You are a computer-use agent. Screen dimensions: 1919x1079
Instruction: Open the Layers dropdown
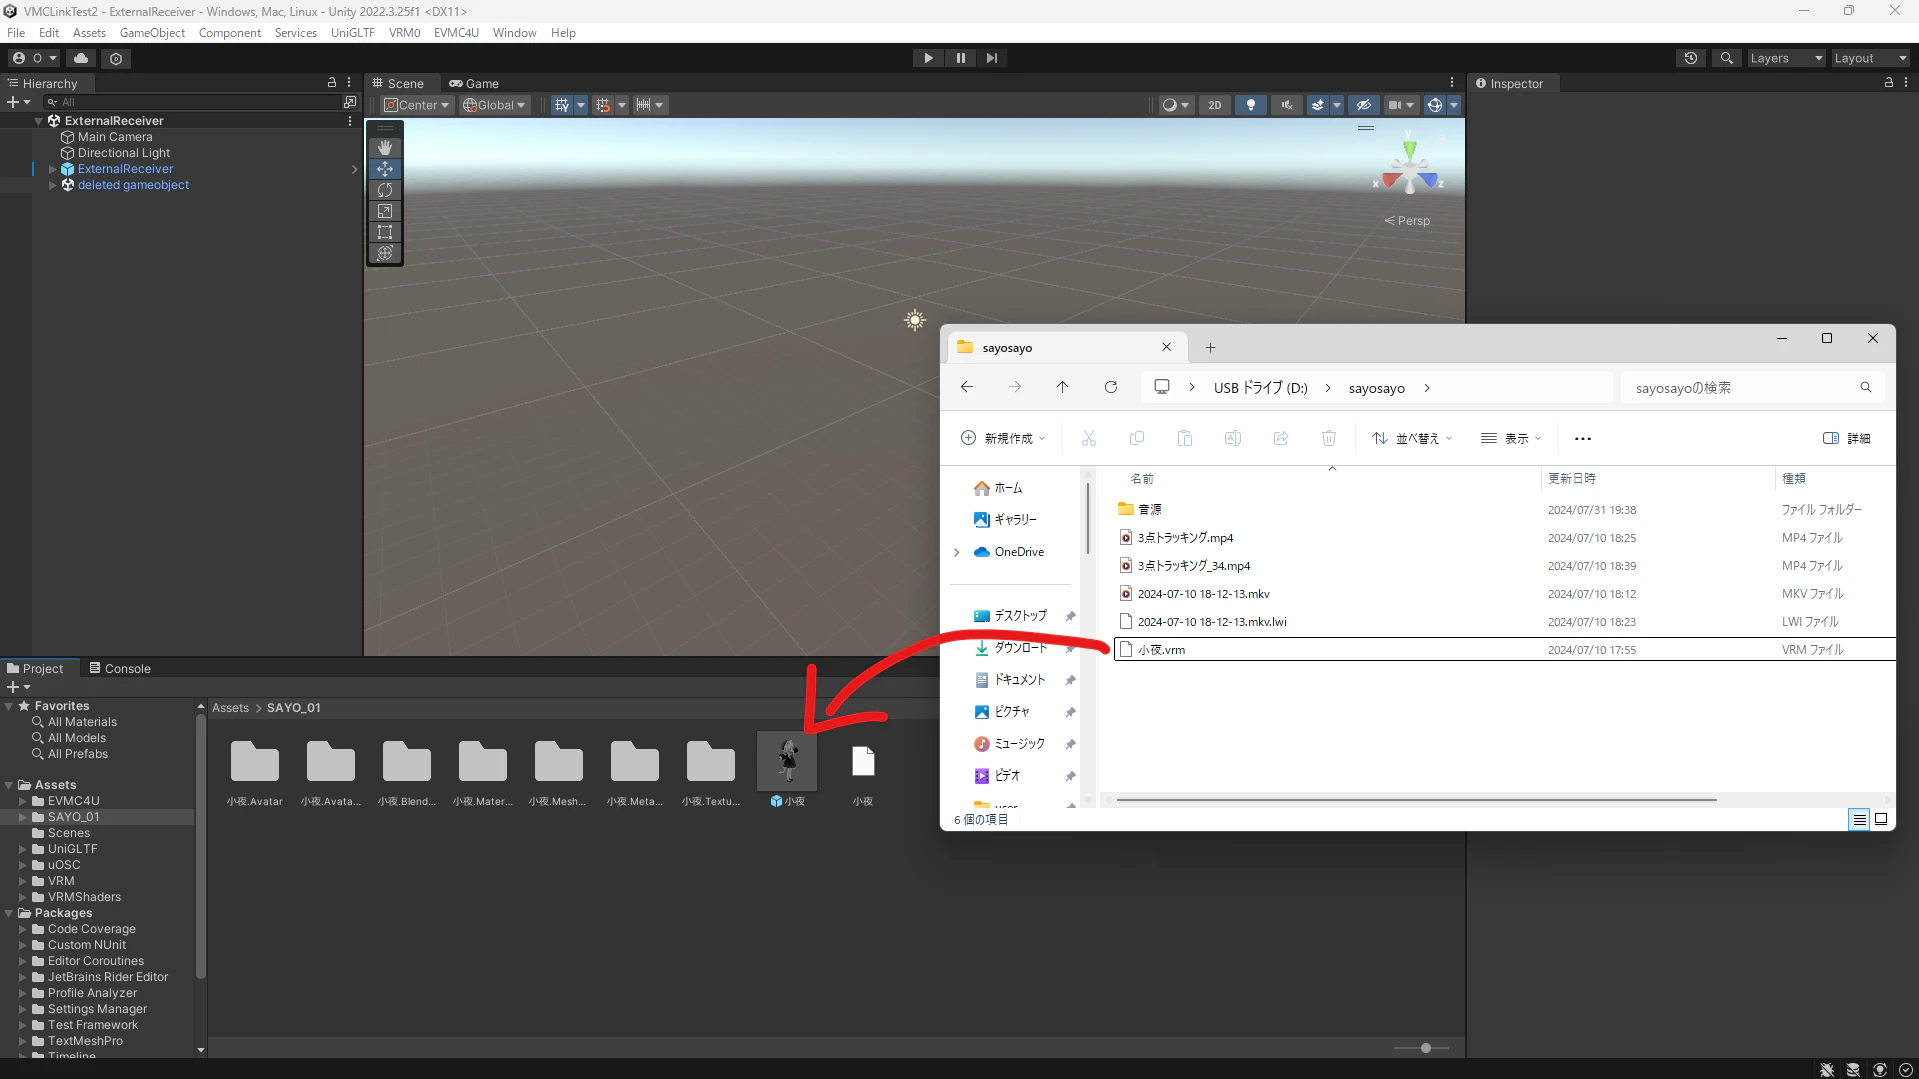tap(1786, 58)
